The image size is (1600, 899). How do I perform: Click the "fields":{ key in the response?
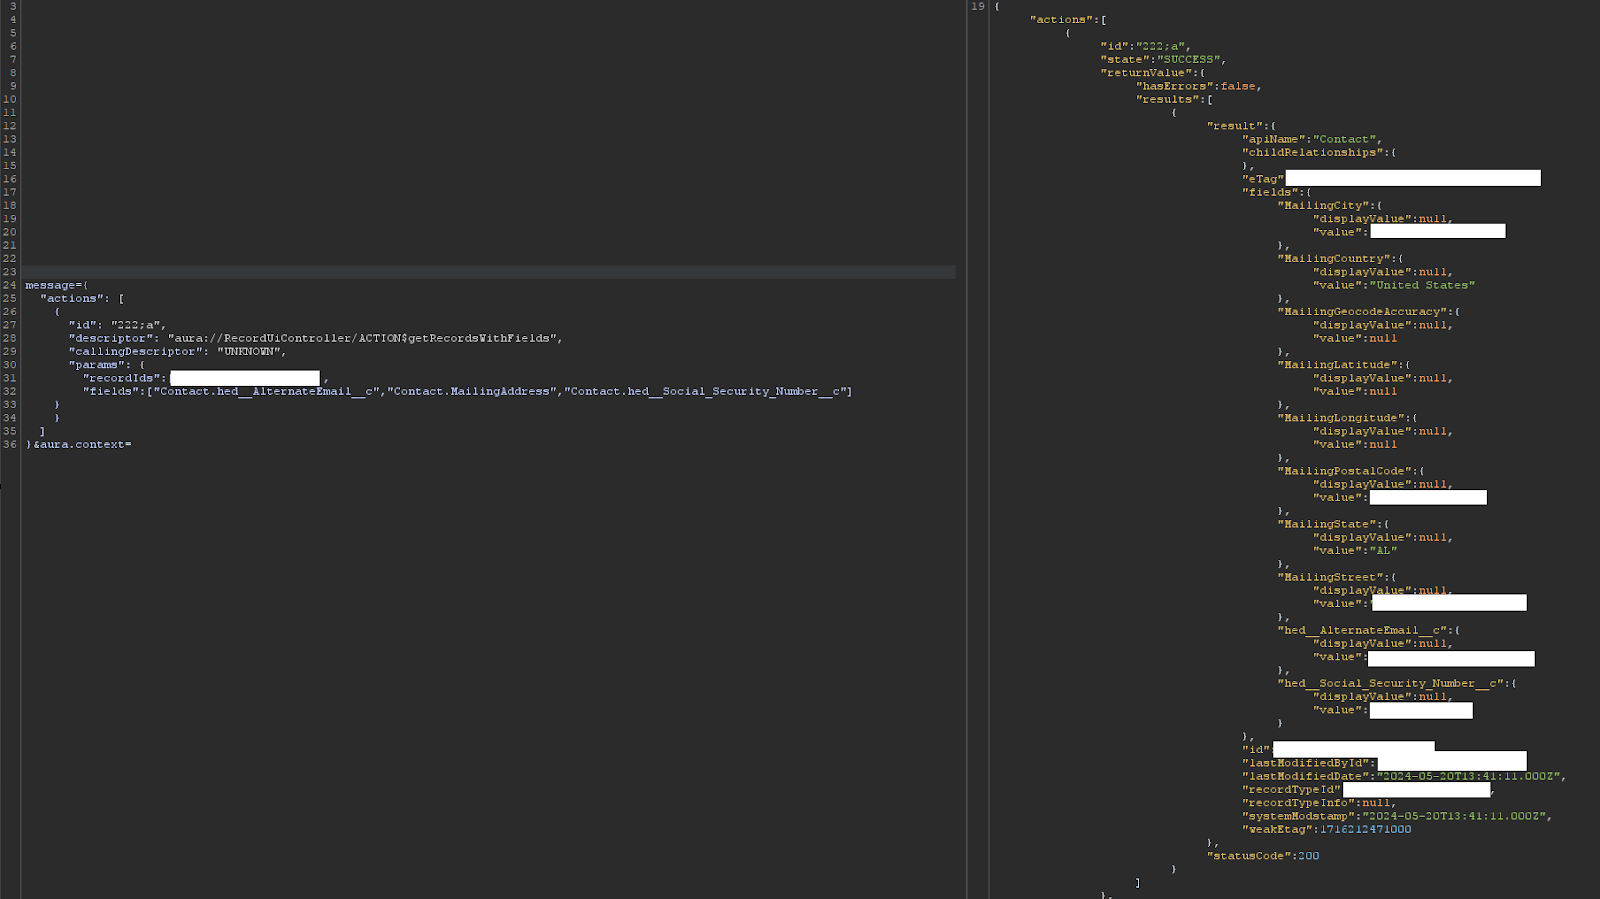[1277, 192]
